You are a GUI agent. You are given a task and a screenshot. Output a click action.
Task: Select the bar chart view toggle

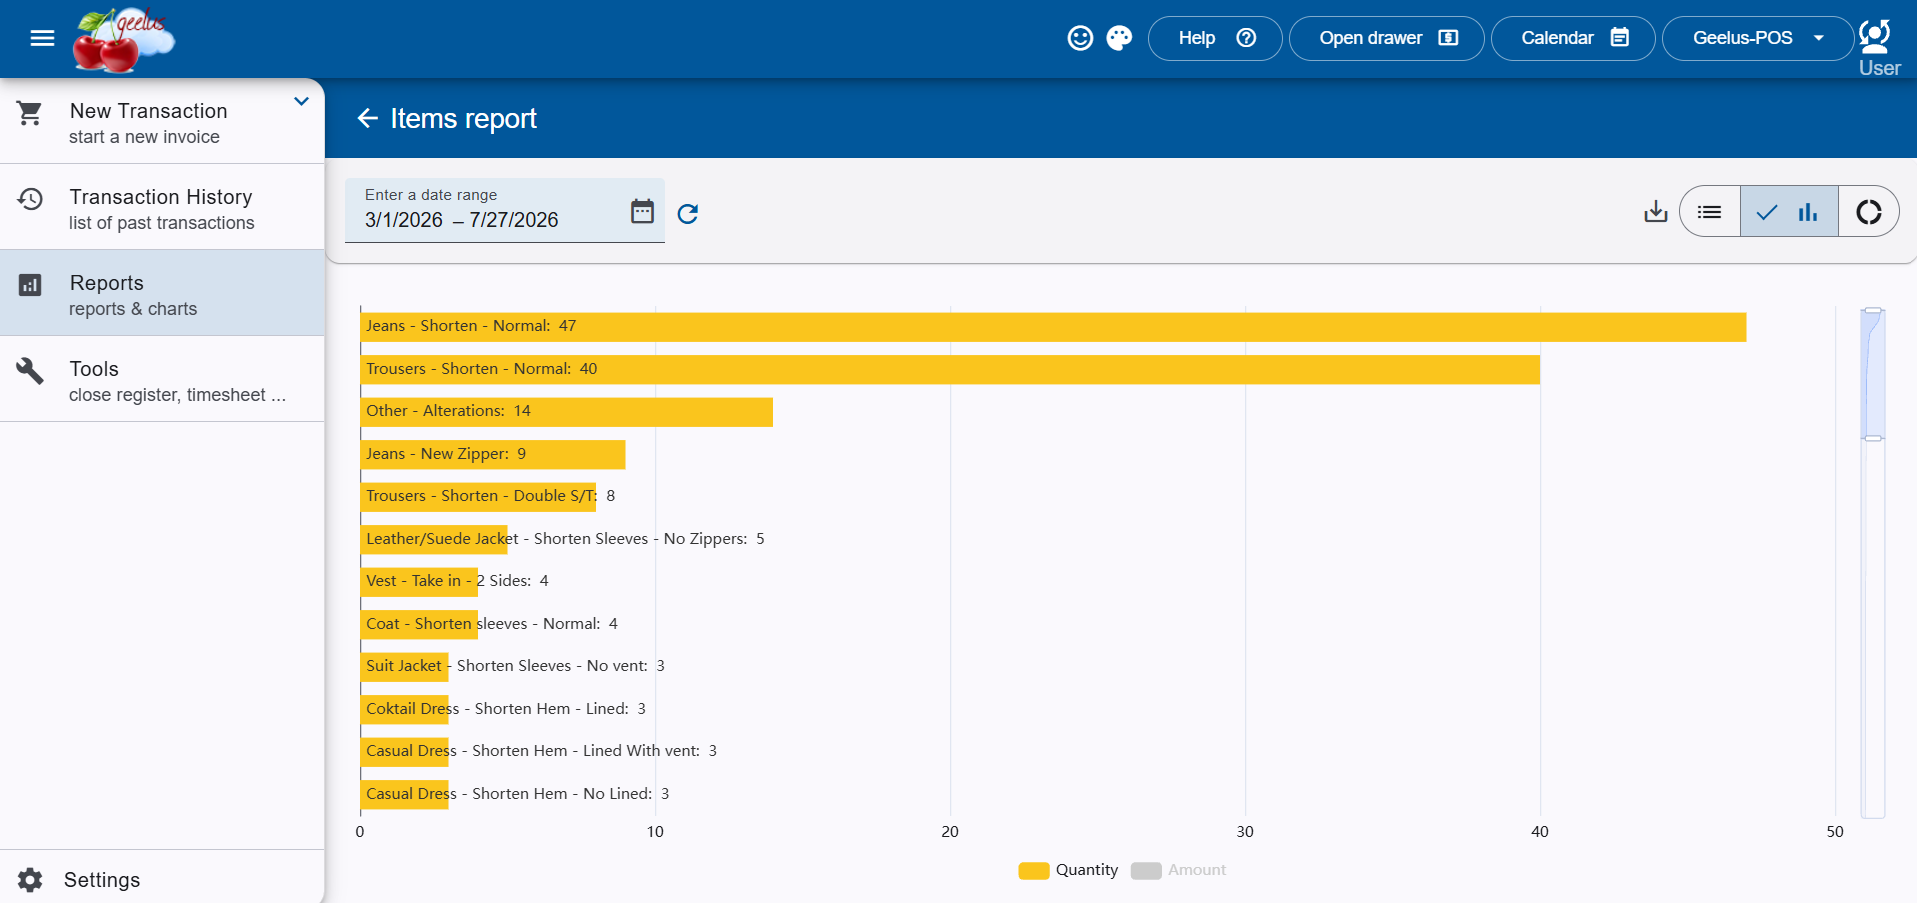click(1789, 211)
